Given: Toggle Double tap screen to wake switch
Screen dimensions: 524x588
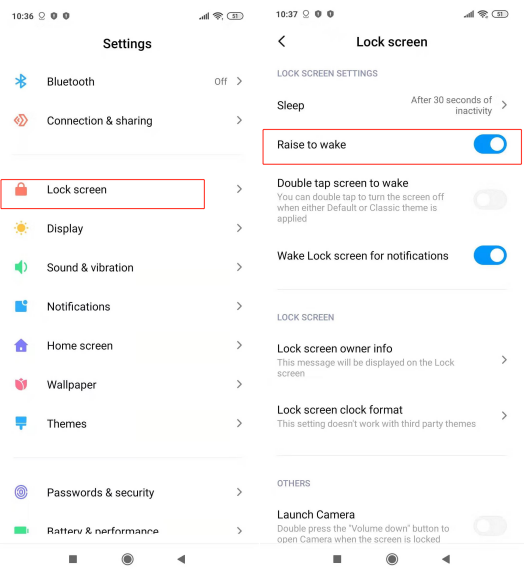Looking at the screenshot, I should [490, 200].
